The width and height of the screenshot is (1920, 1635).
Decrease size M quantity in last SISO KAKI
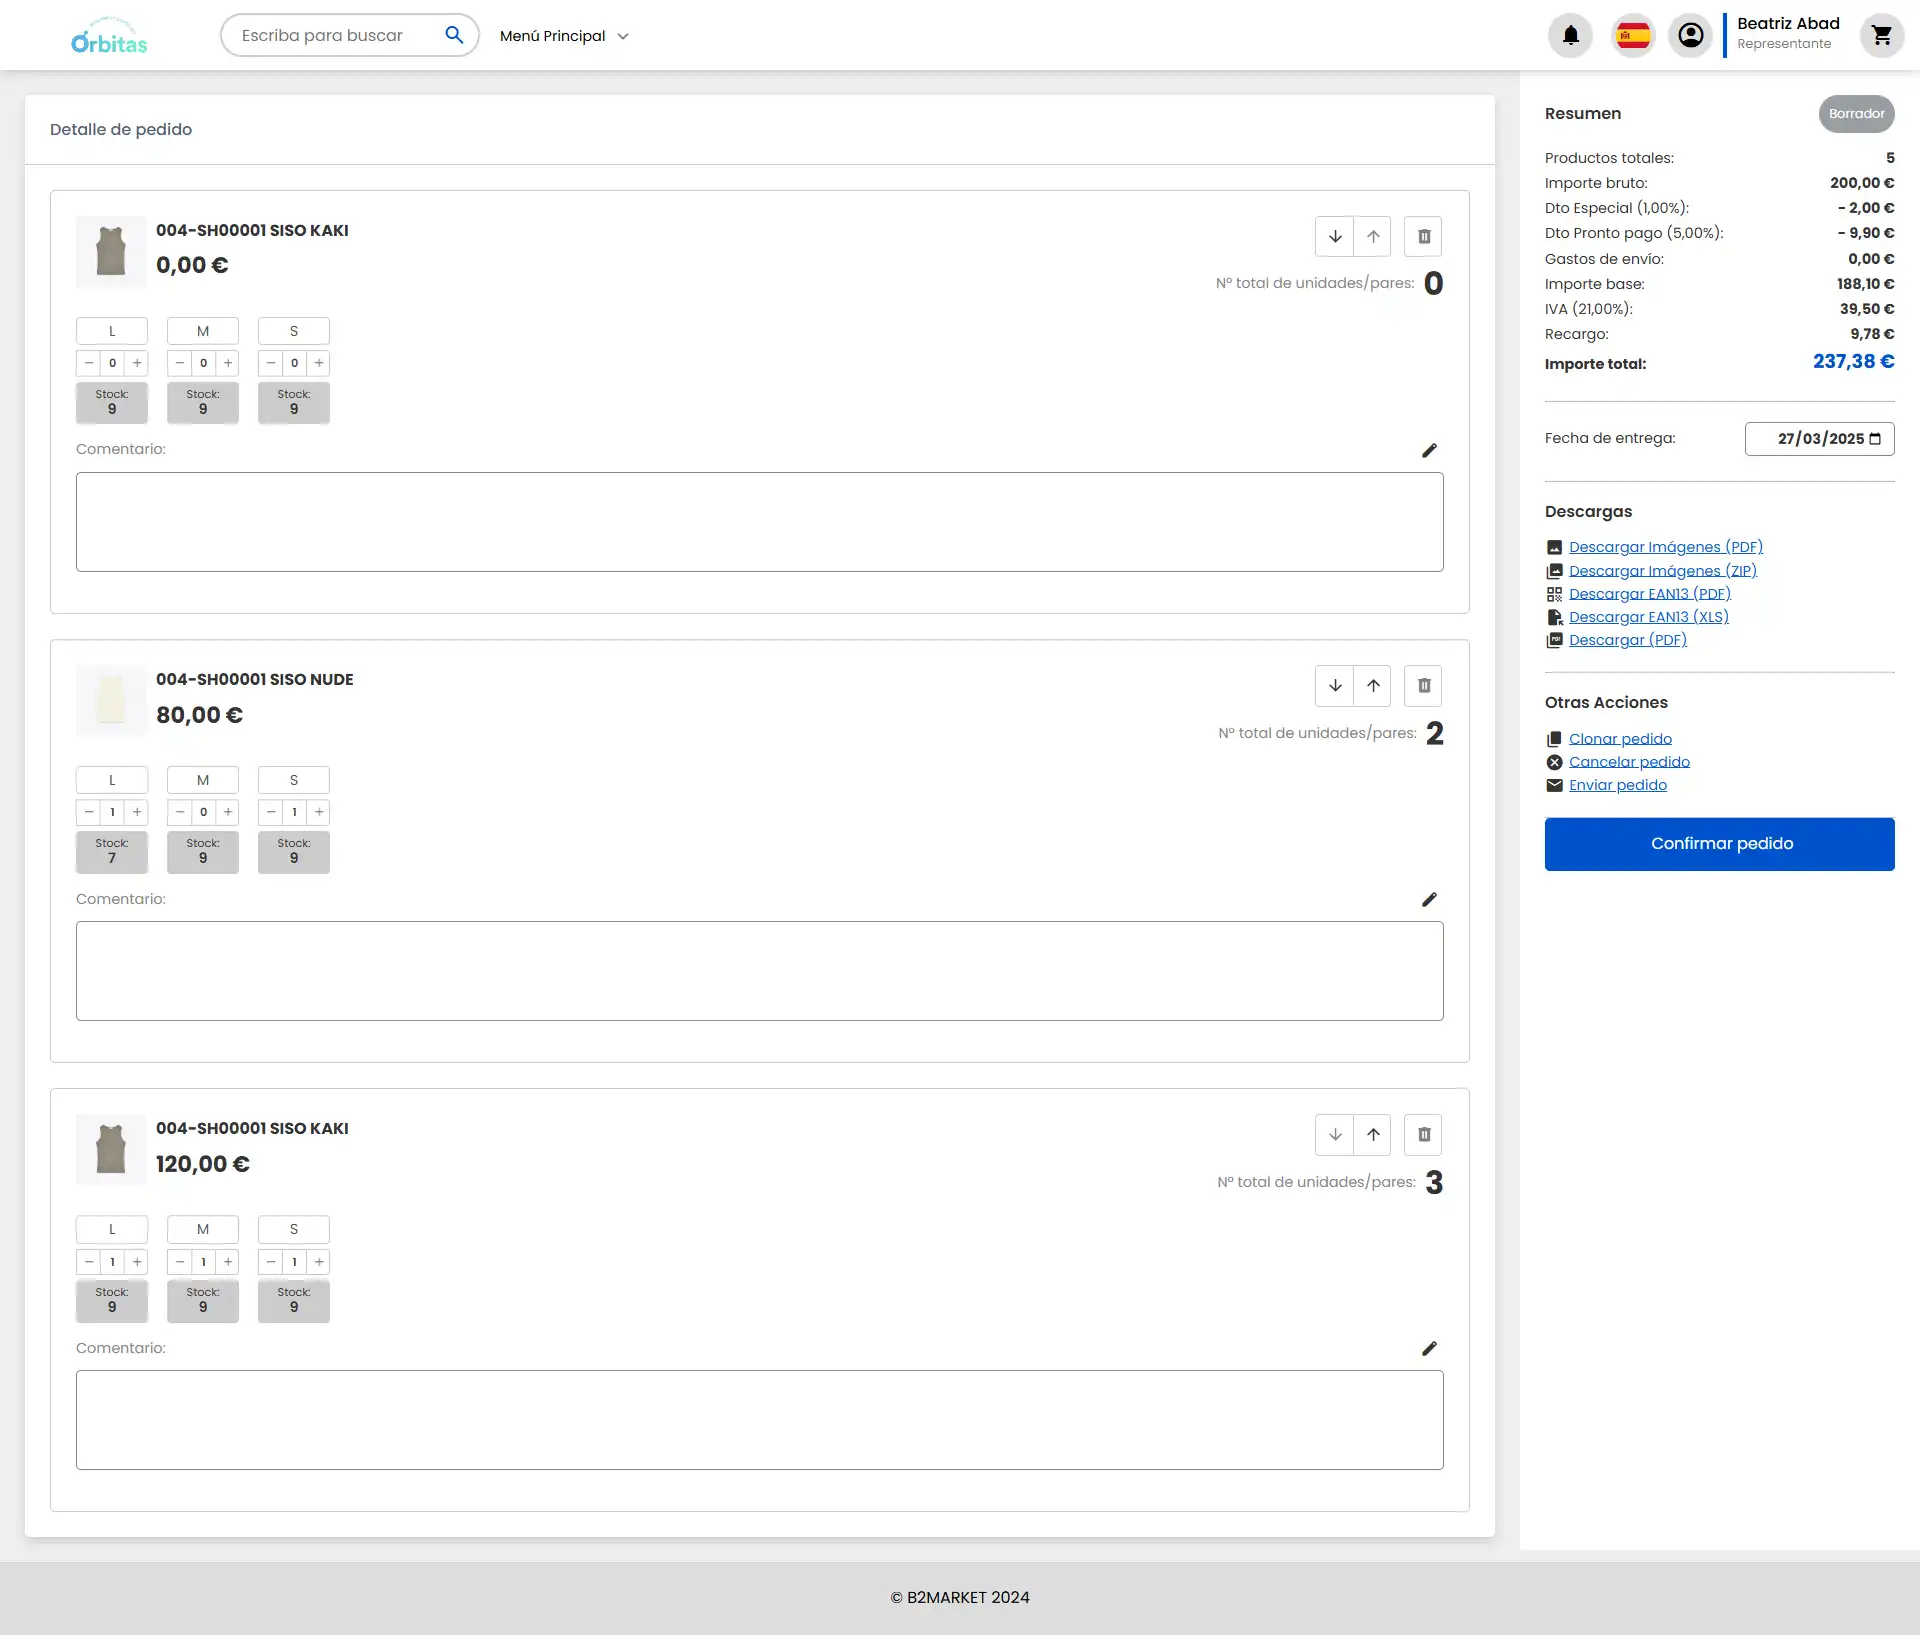(179, 1262)
